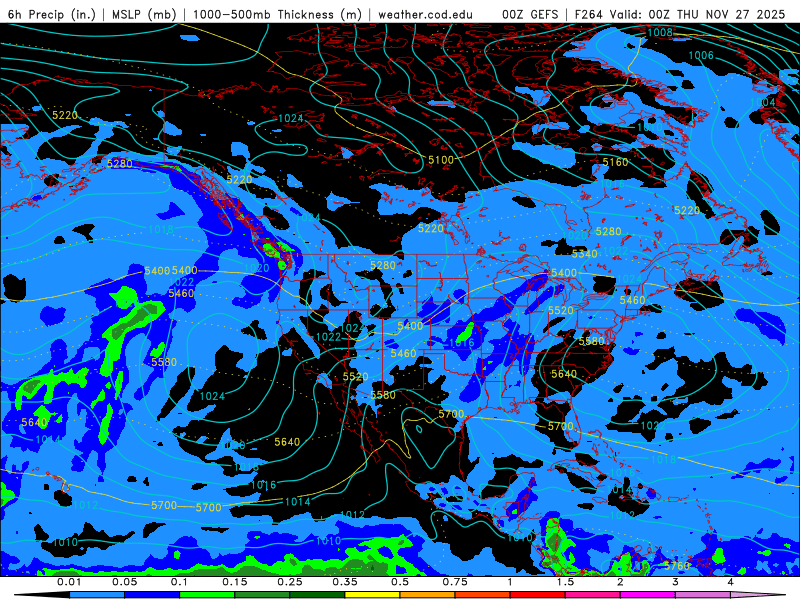
Task: Pick the light blue 0.01 legend swatch
Action: click(97, 595)
